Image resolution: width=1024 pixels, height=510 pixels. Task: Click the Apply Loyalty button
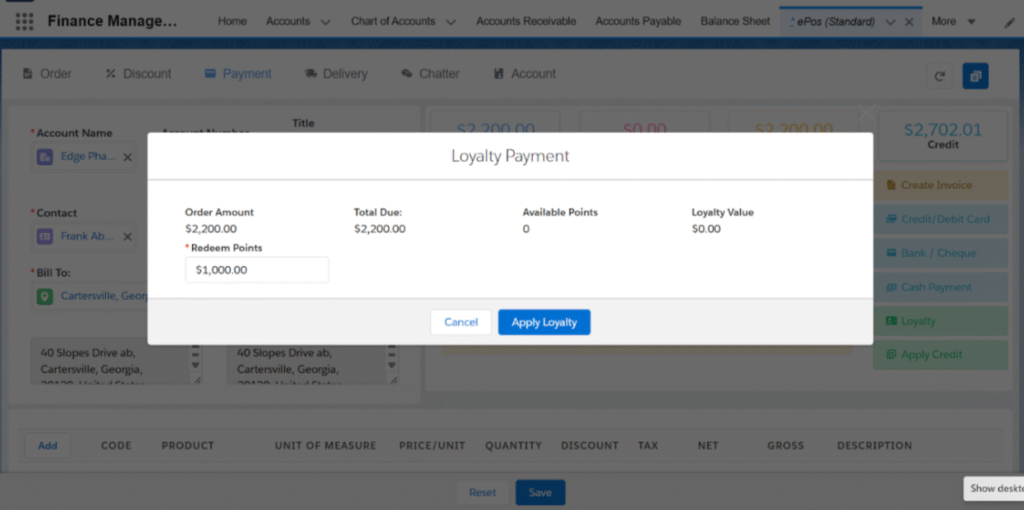[544, 322]
